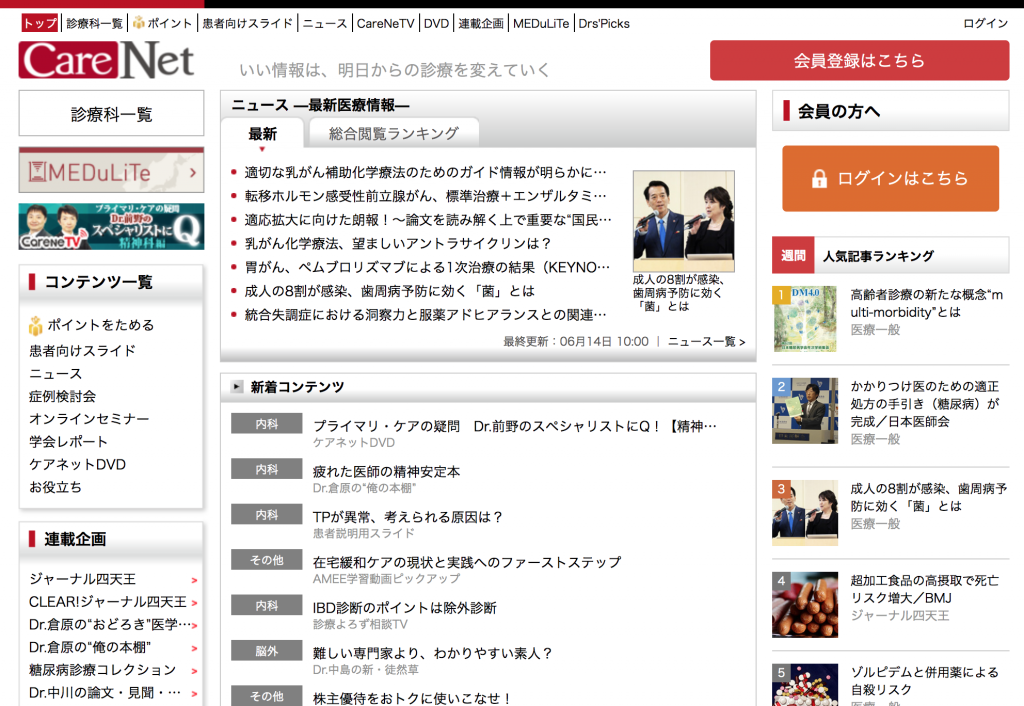Open 学会レポート in content list

click(x=68, y=441)
